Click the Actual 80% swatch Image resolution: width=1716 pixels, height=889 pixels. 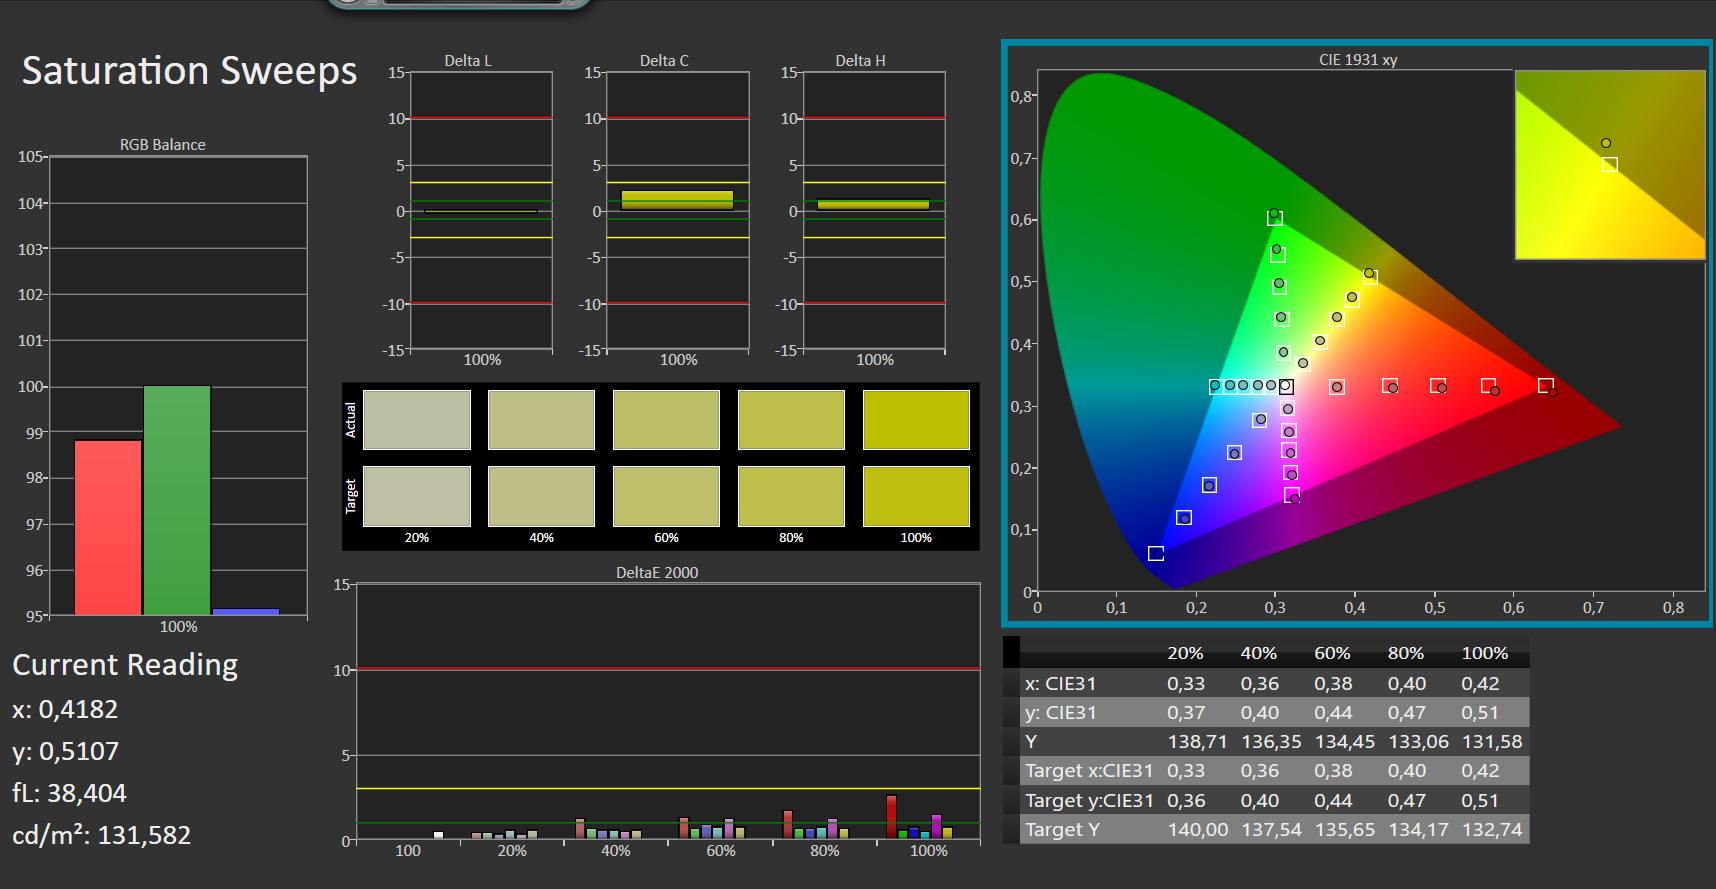point(791,420)
